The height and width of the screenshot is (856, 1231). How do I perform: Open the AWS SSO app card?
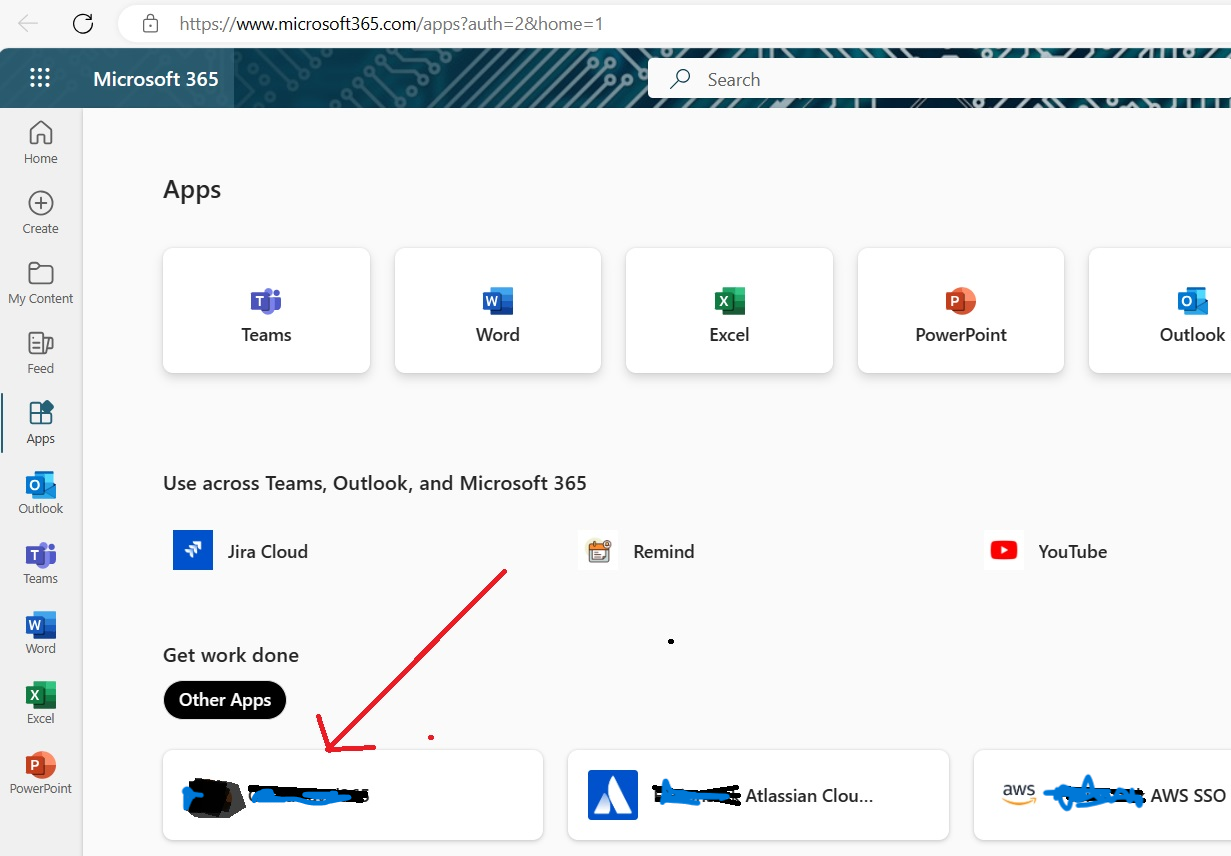point(1102,795)
